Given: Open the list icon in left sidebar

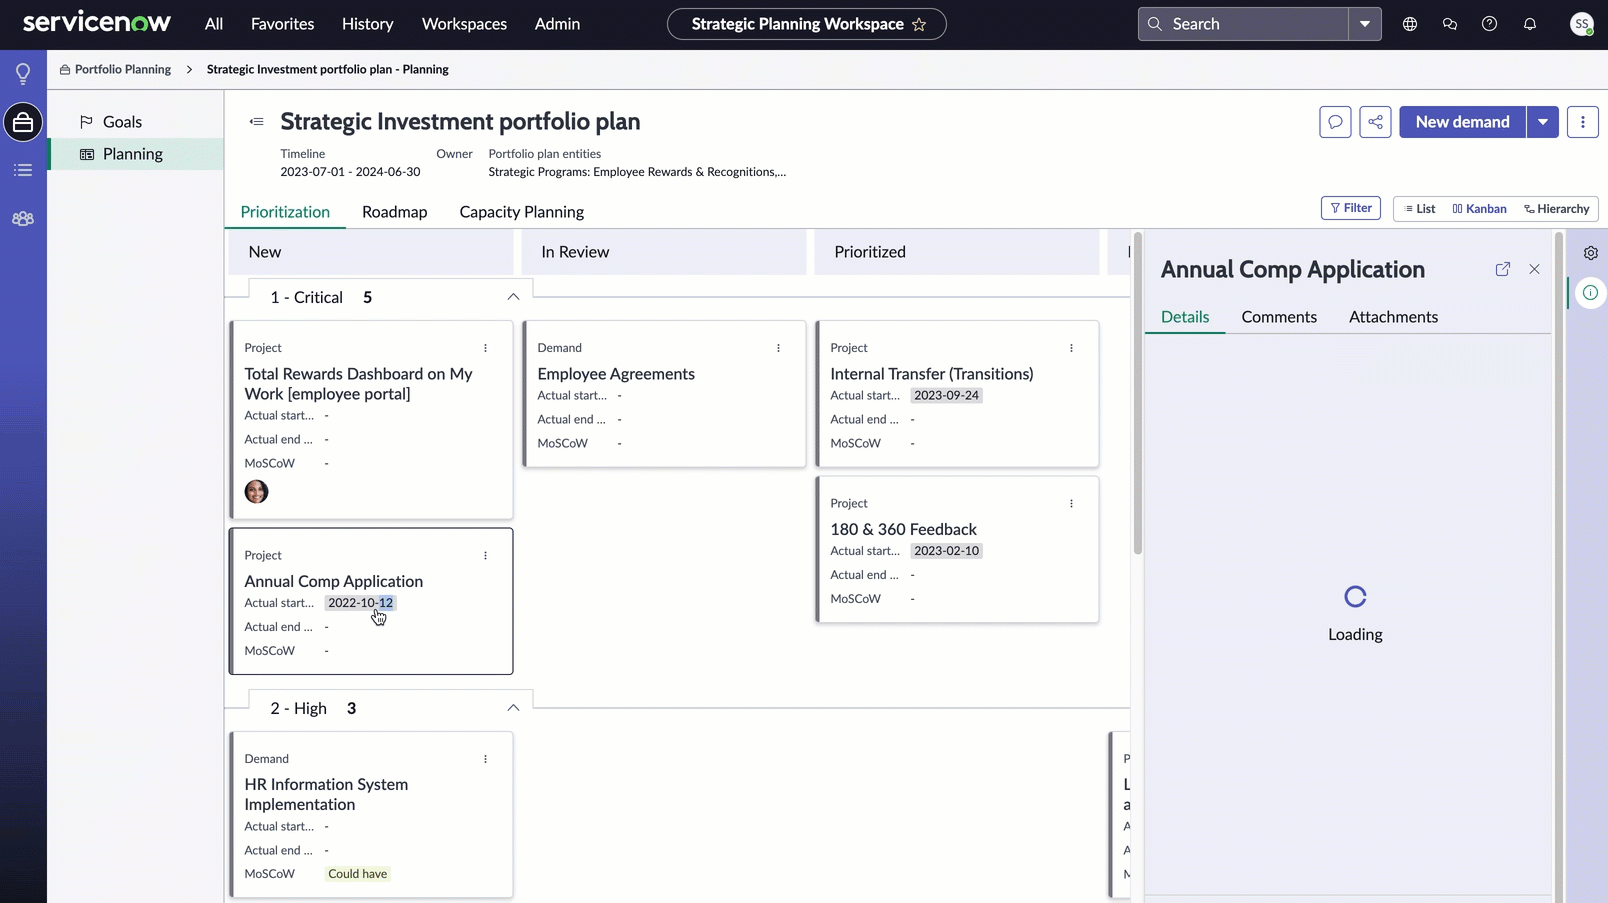Looking at the screenshot, I should (x=23, y=170).
